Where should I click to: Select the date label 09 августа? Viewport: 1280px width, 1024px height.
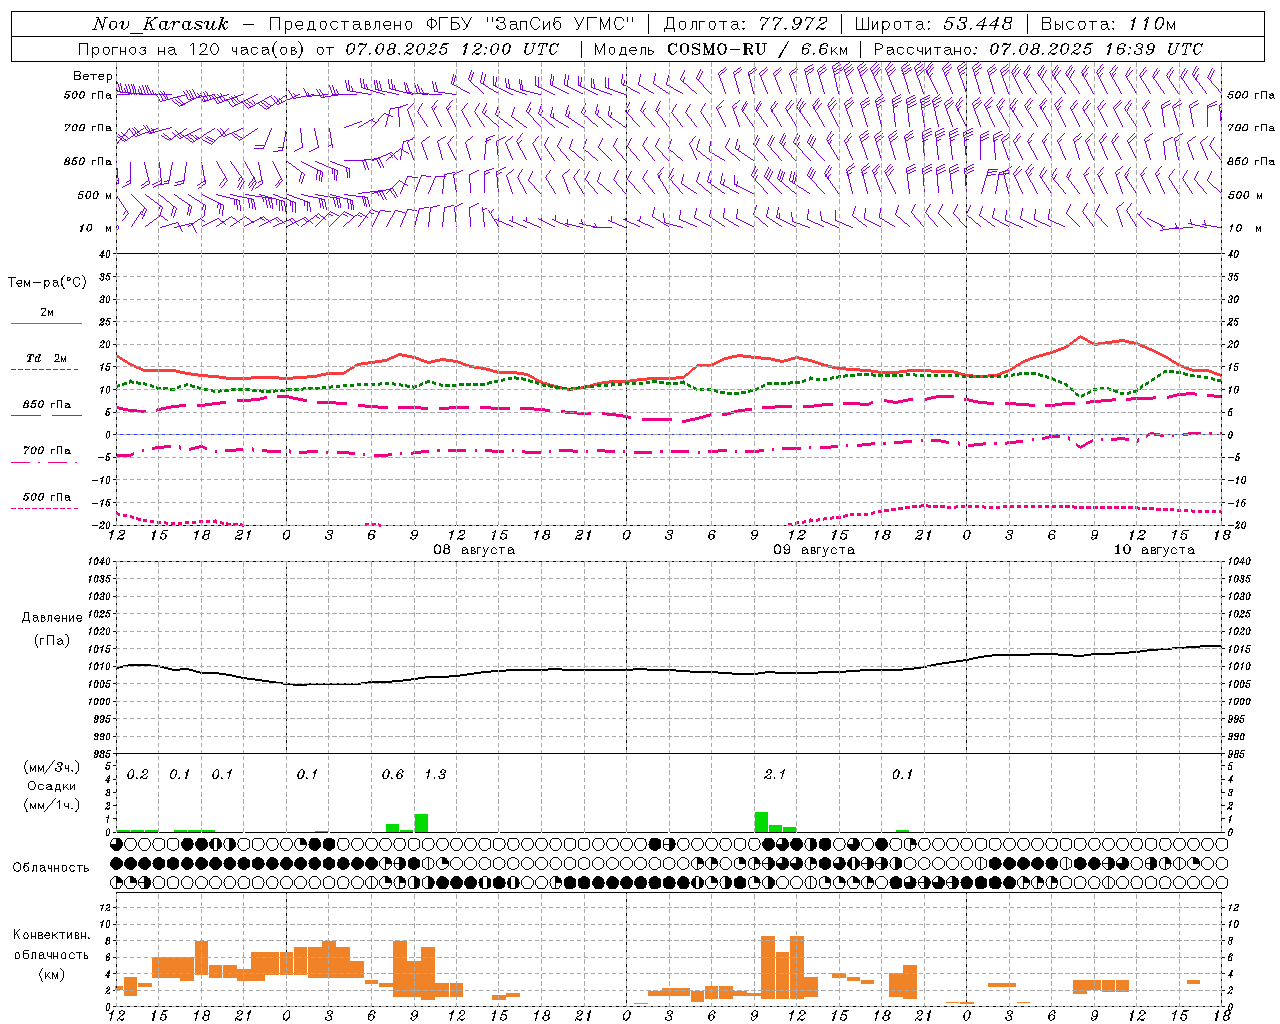coord(814,550)
